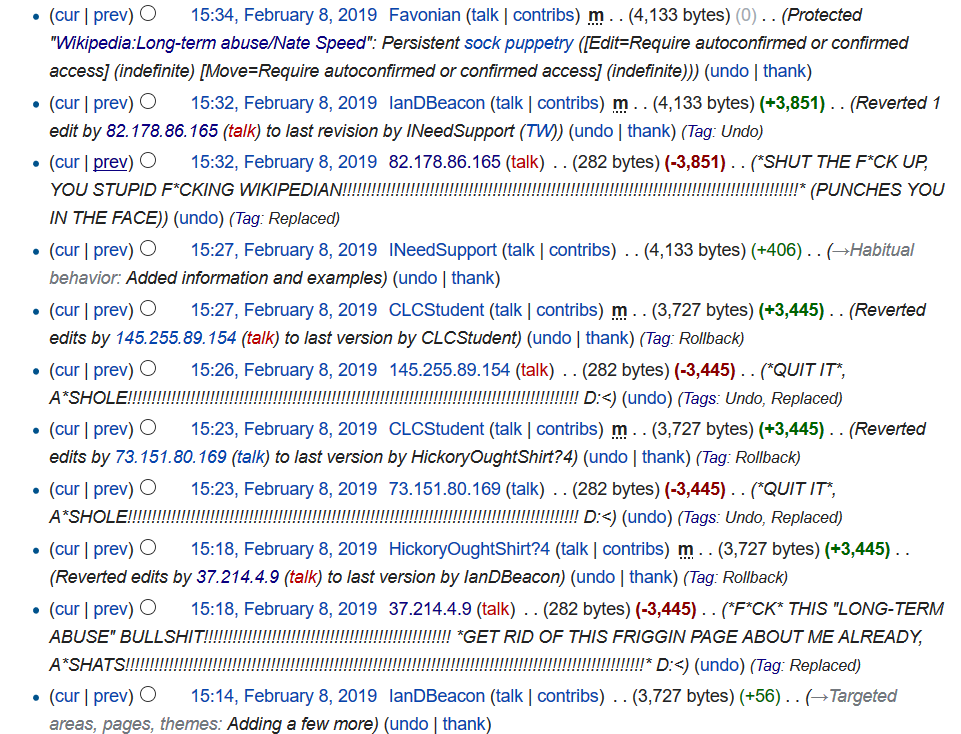This screenshot has height=734, width=961.
Task: Click the '(+406)' byte change value
Action: click(777, 250)
